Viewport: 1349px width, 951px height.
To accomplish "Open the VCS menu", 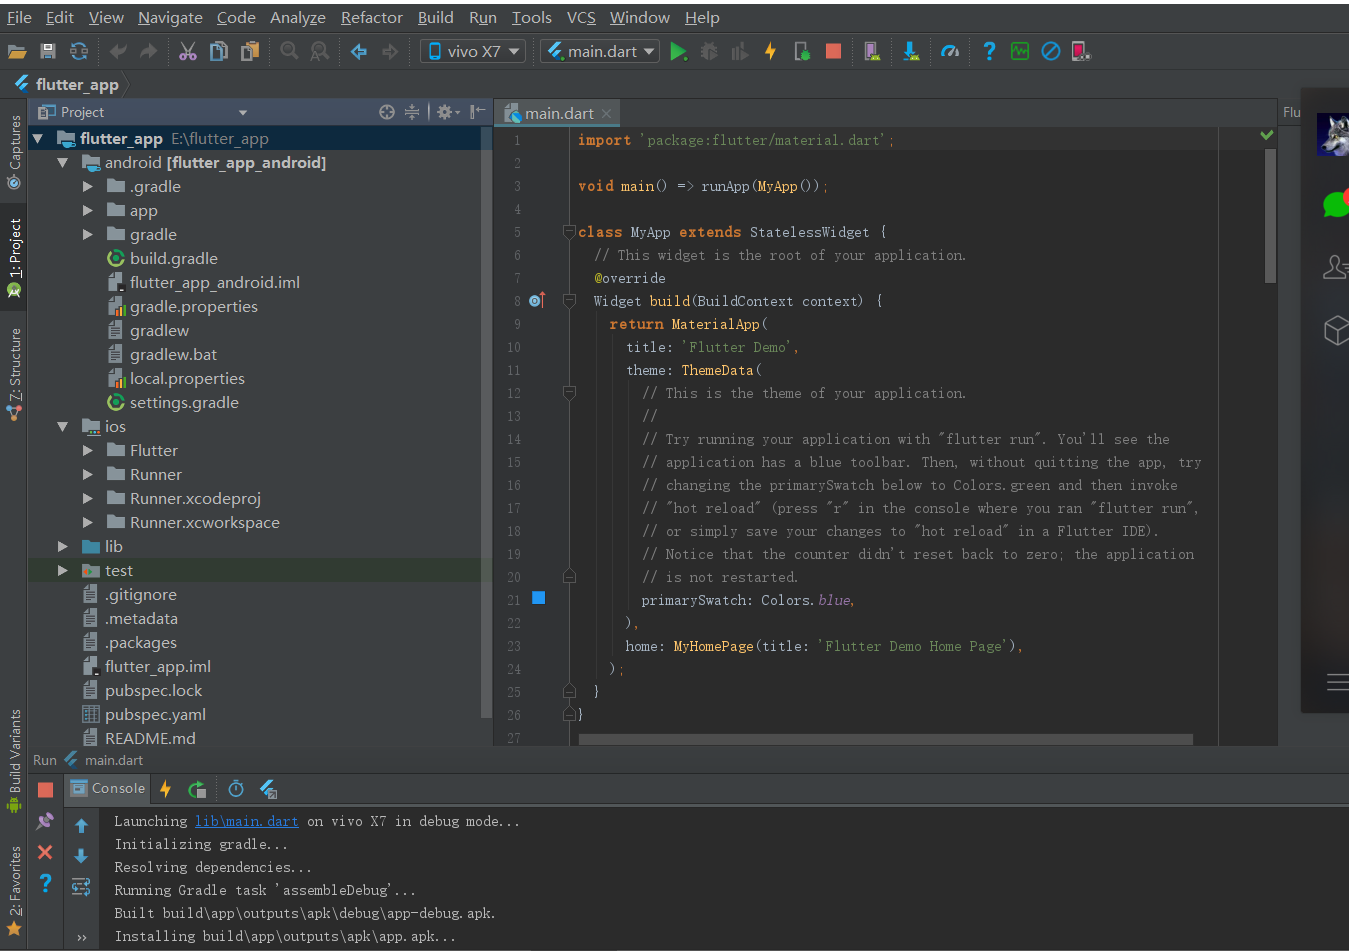I will click(x=581, y=17).
